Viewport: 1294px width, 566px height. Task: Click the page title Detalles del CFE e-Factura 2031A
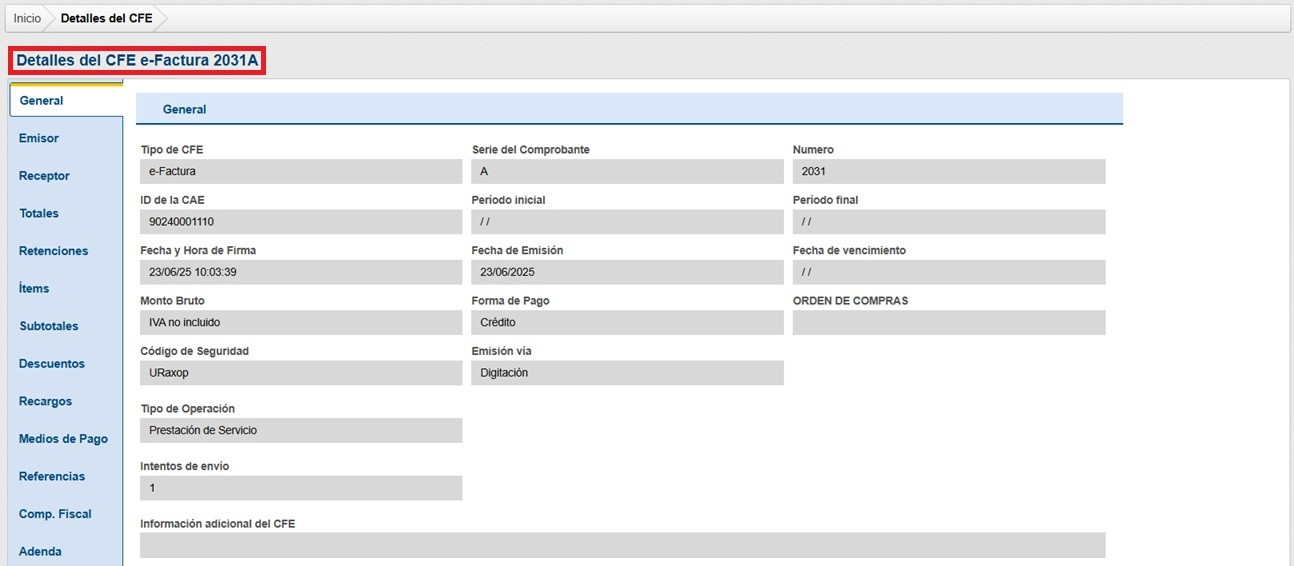(x=137, y=61)
